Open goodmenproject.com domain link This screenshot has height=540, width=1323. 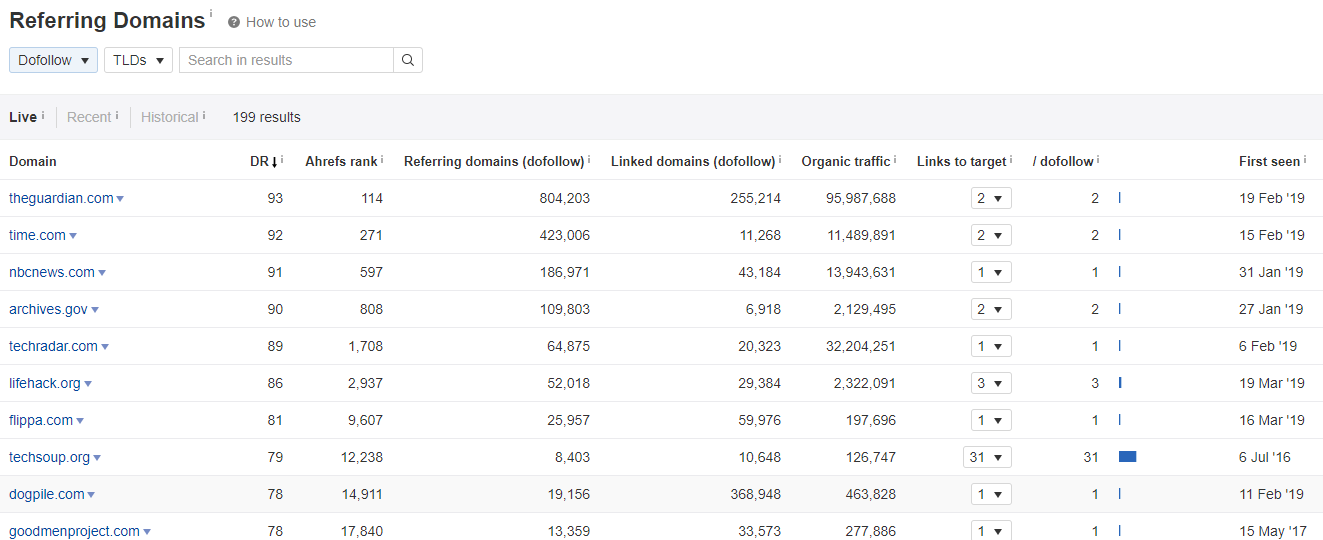tap(74, 531)
